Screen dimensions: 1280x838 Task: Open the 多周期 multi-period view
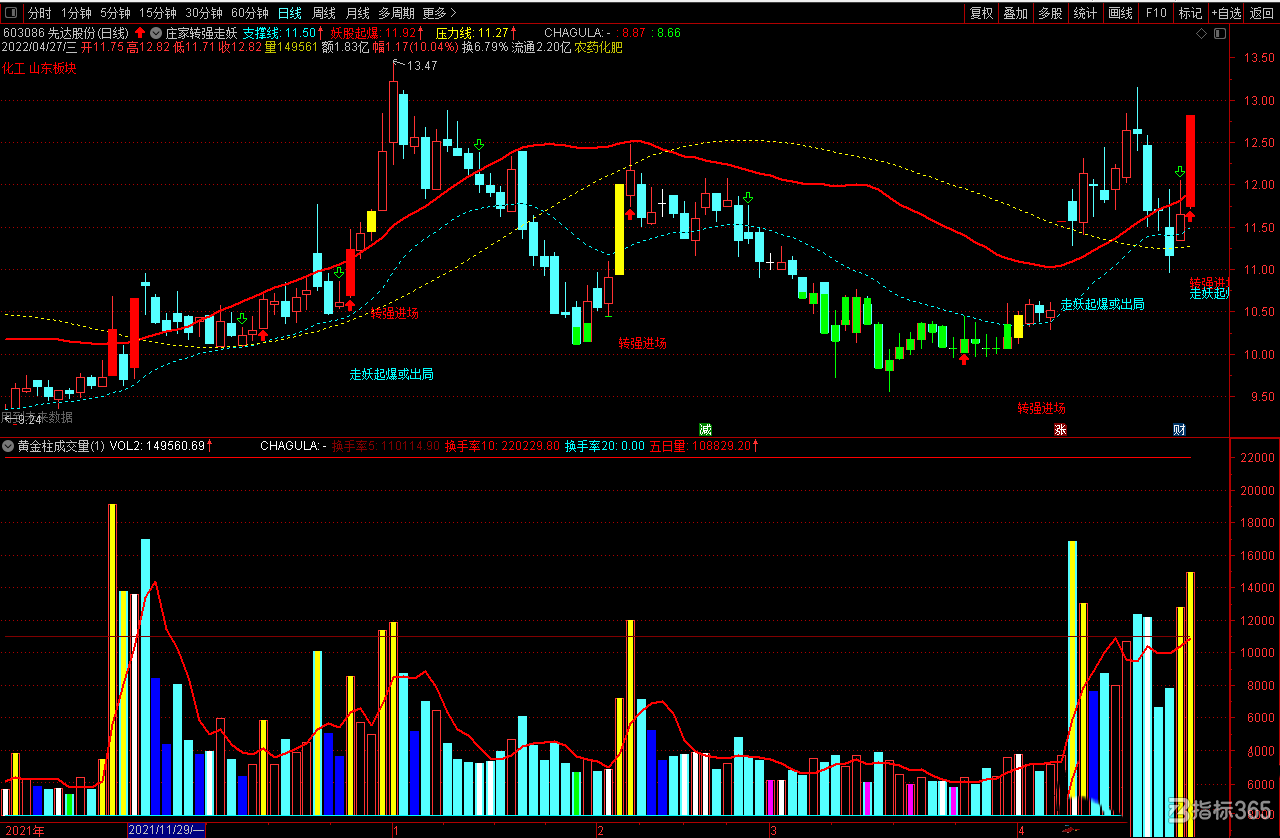(x=396, y=13)
